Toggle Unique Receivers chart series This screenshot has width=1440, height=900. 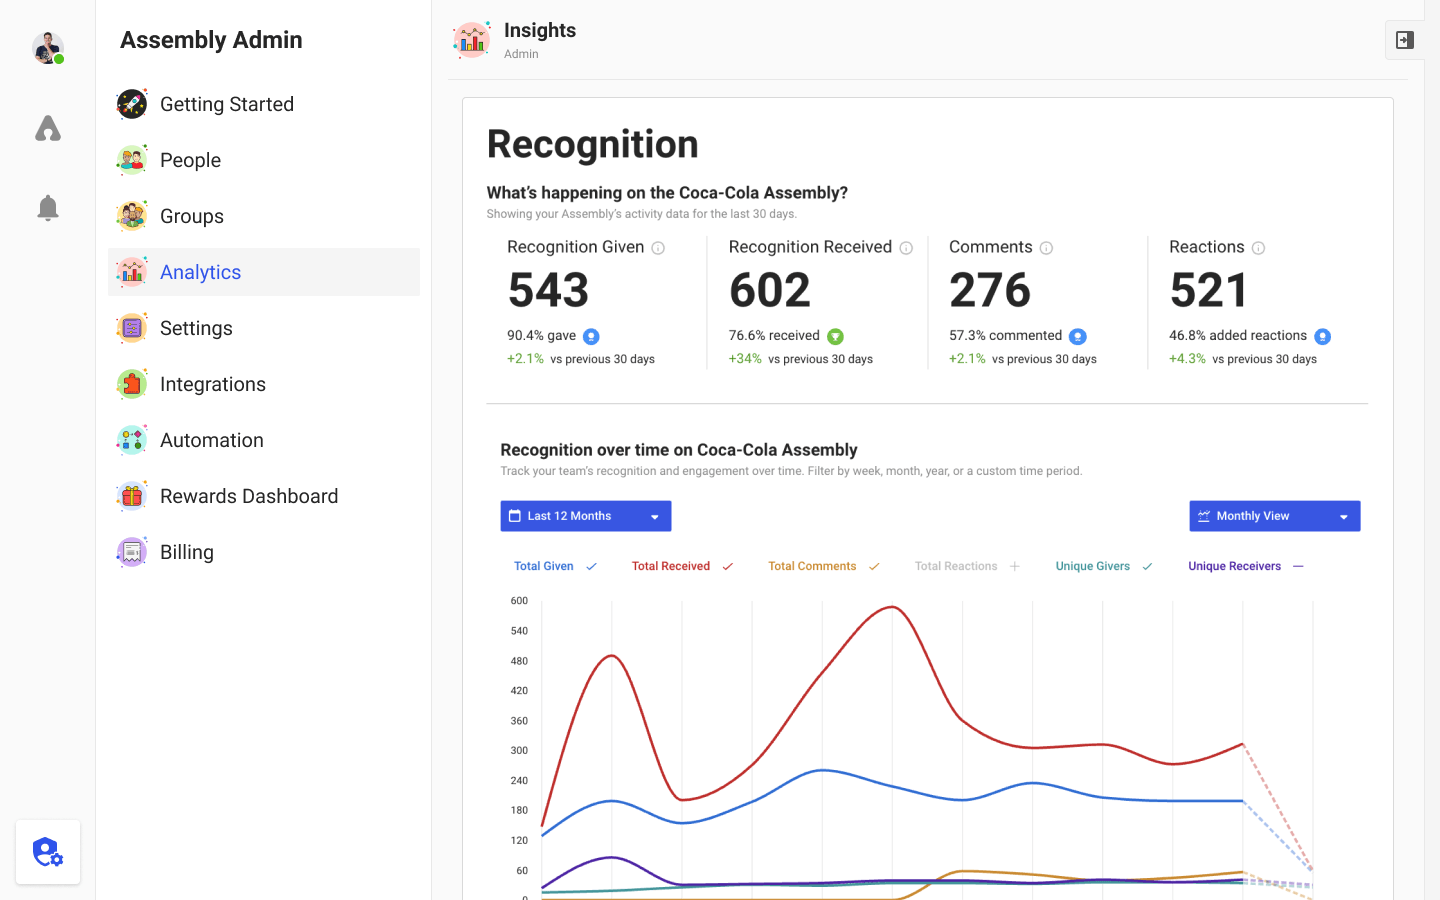click(x=1246, y=566)
